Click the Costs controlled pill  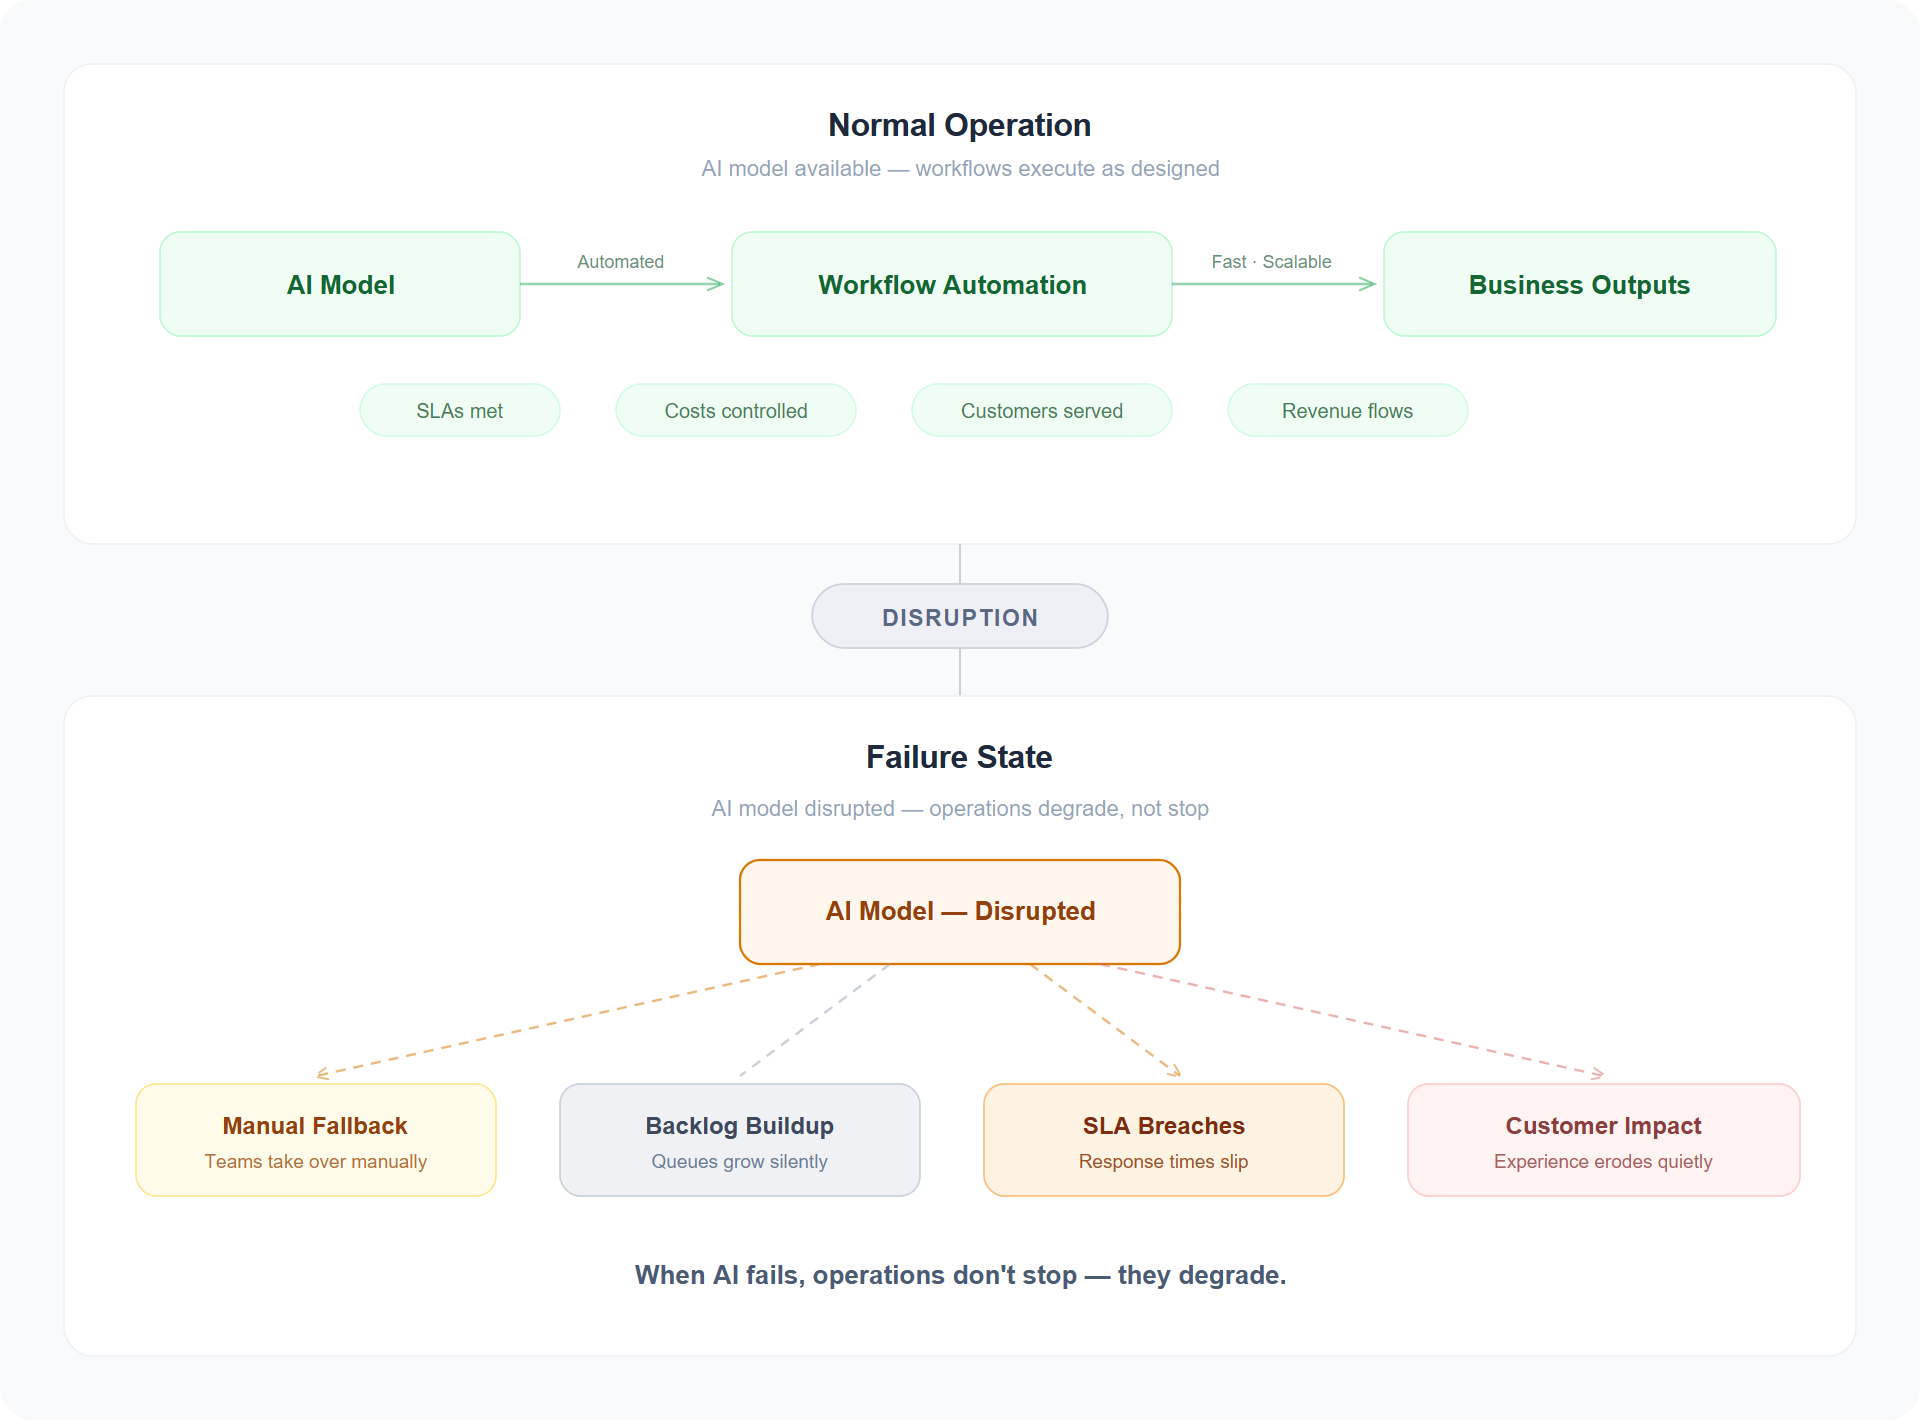[735, 411]
